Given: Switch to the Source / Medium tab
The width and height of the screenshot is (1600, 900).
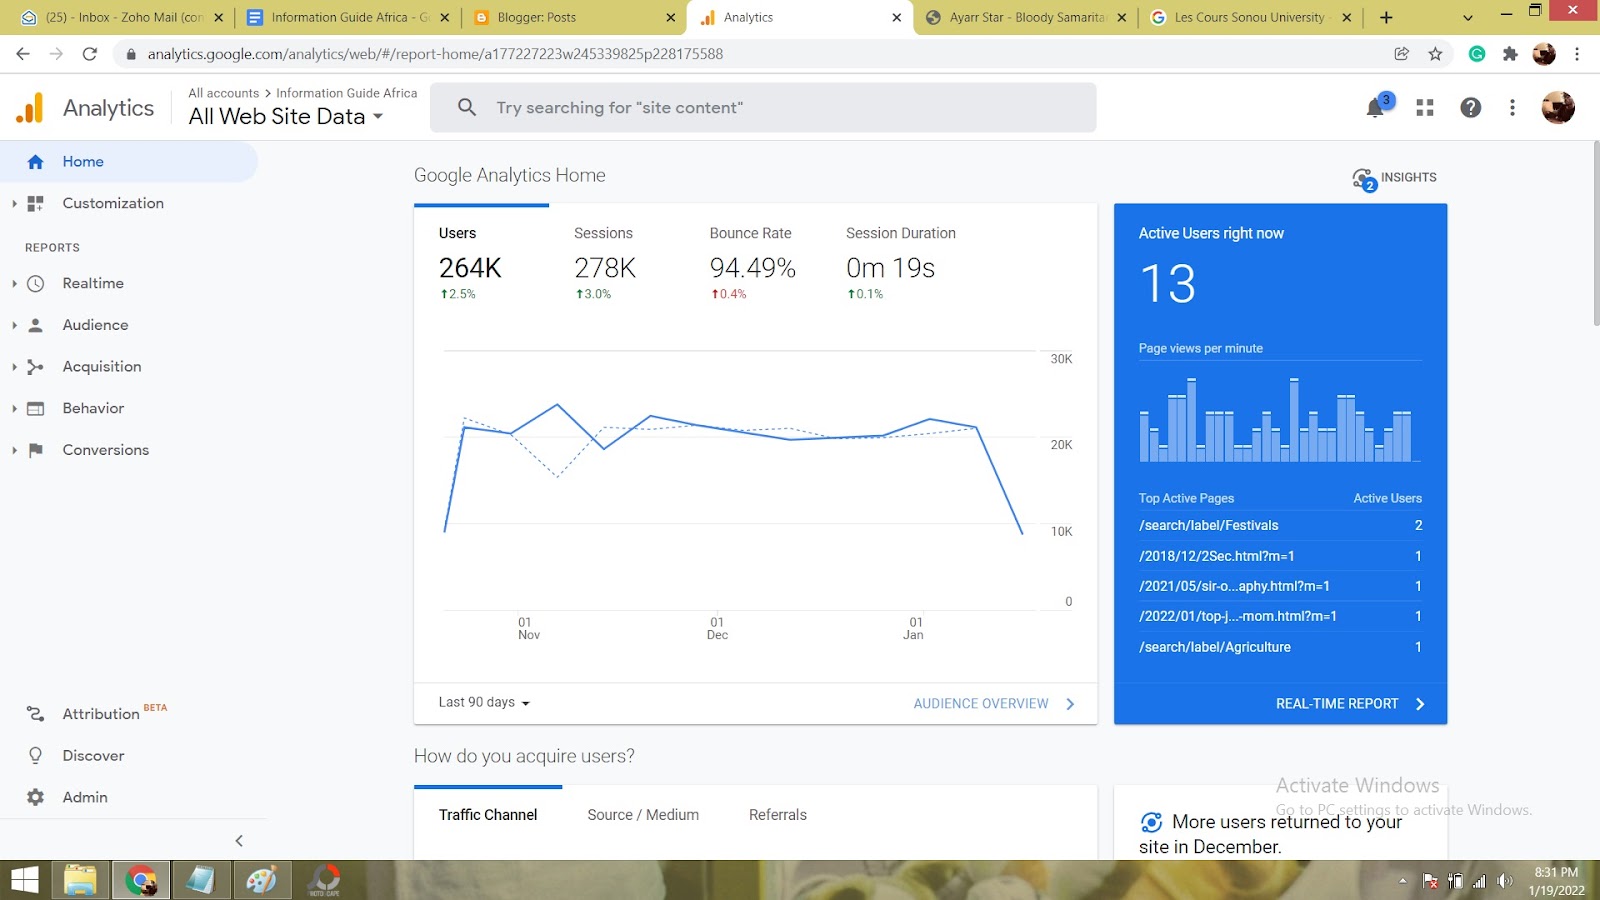Looking at the screenshot, I should (643, 815).
